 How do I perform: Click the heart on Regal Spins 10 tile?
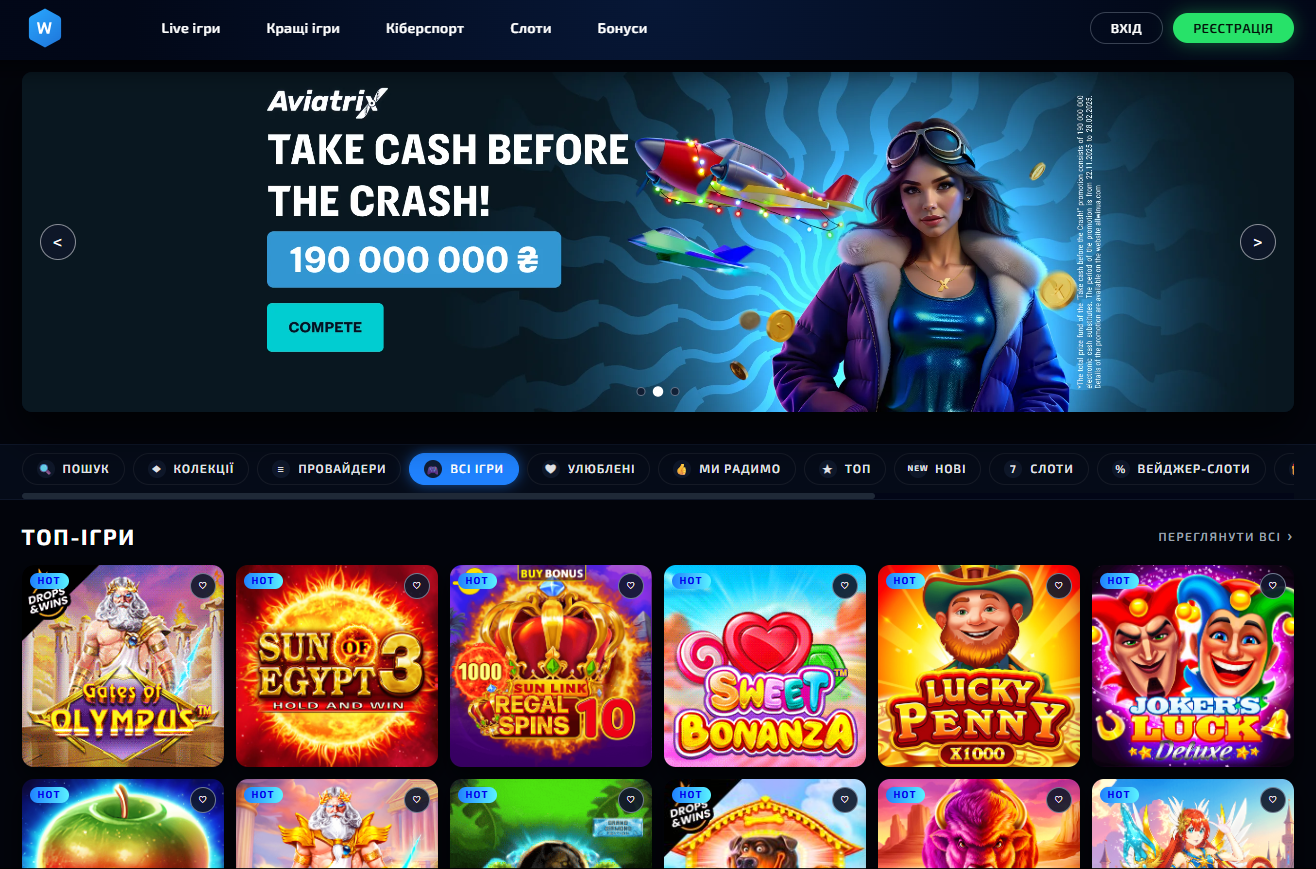coord(631,586)
